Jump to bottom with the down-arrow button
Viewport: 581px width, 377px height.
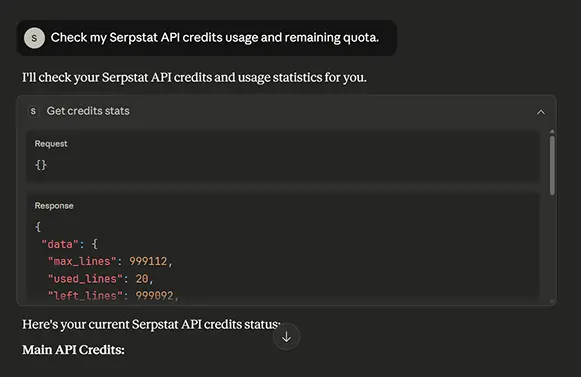tap(286, 337)
